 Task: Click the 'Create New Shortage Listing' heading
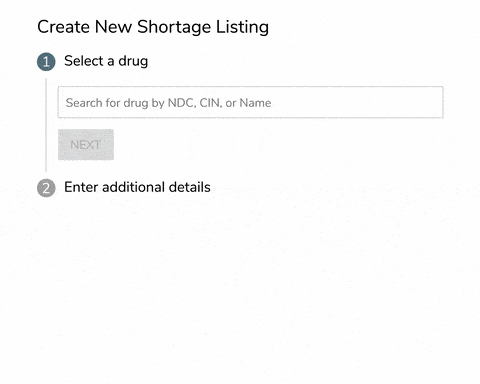point(153,27)
